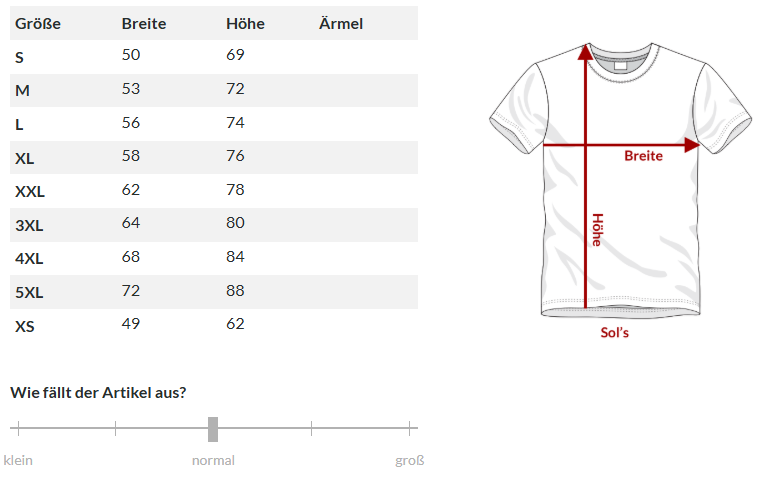The height and width of the screenshot is (478, 760).
Task: Select the XXL size row label
Action: pyautogui.click(x=30, y=191)
